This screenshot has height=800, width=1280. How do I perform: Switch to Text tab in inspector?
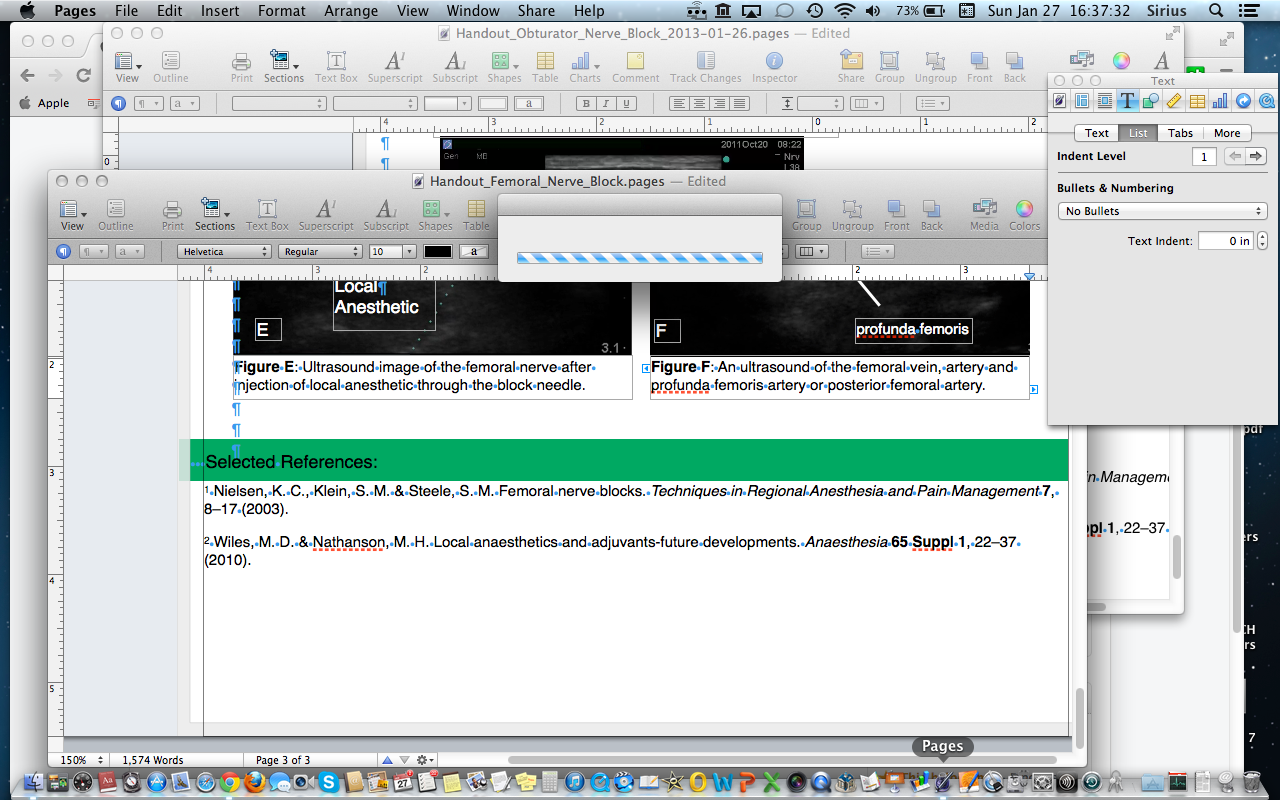point(1097,133)
